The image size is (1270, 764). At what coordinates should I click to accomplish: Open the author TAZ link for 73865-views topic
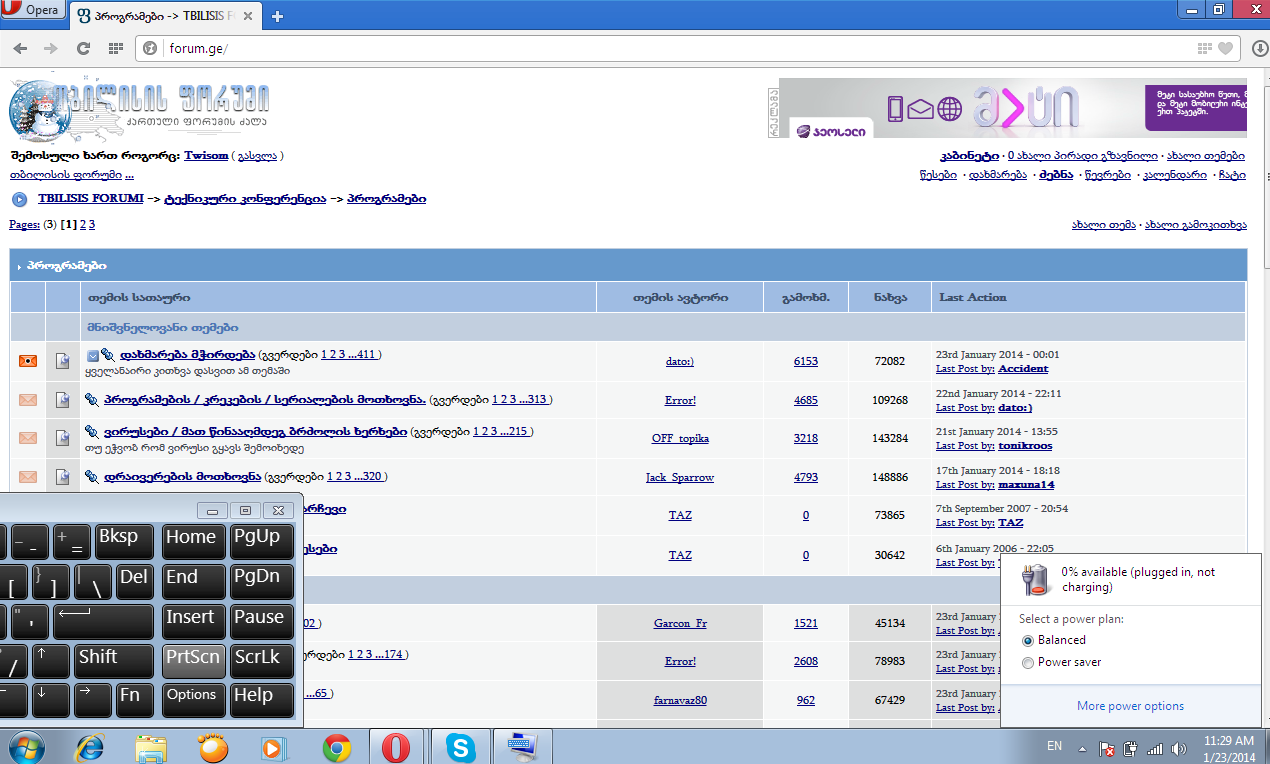(680, 515)
